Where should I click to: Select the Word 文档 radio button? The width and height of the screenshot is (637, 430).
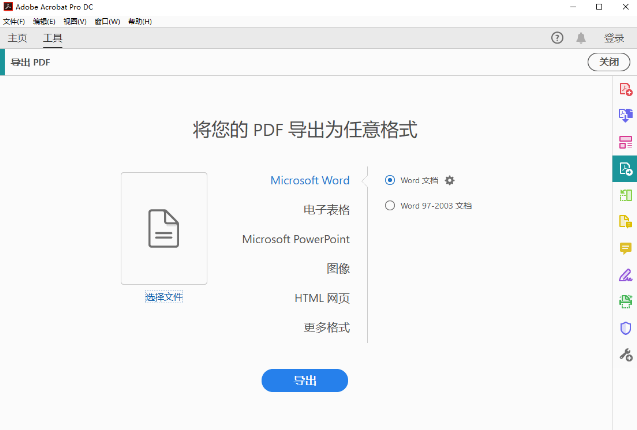point(390,180)
